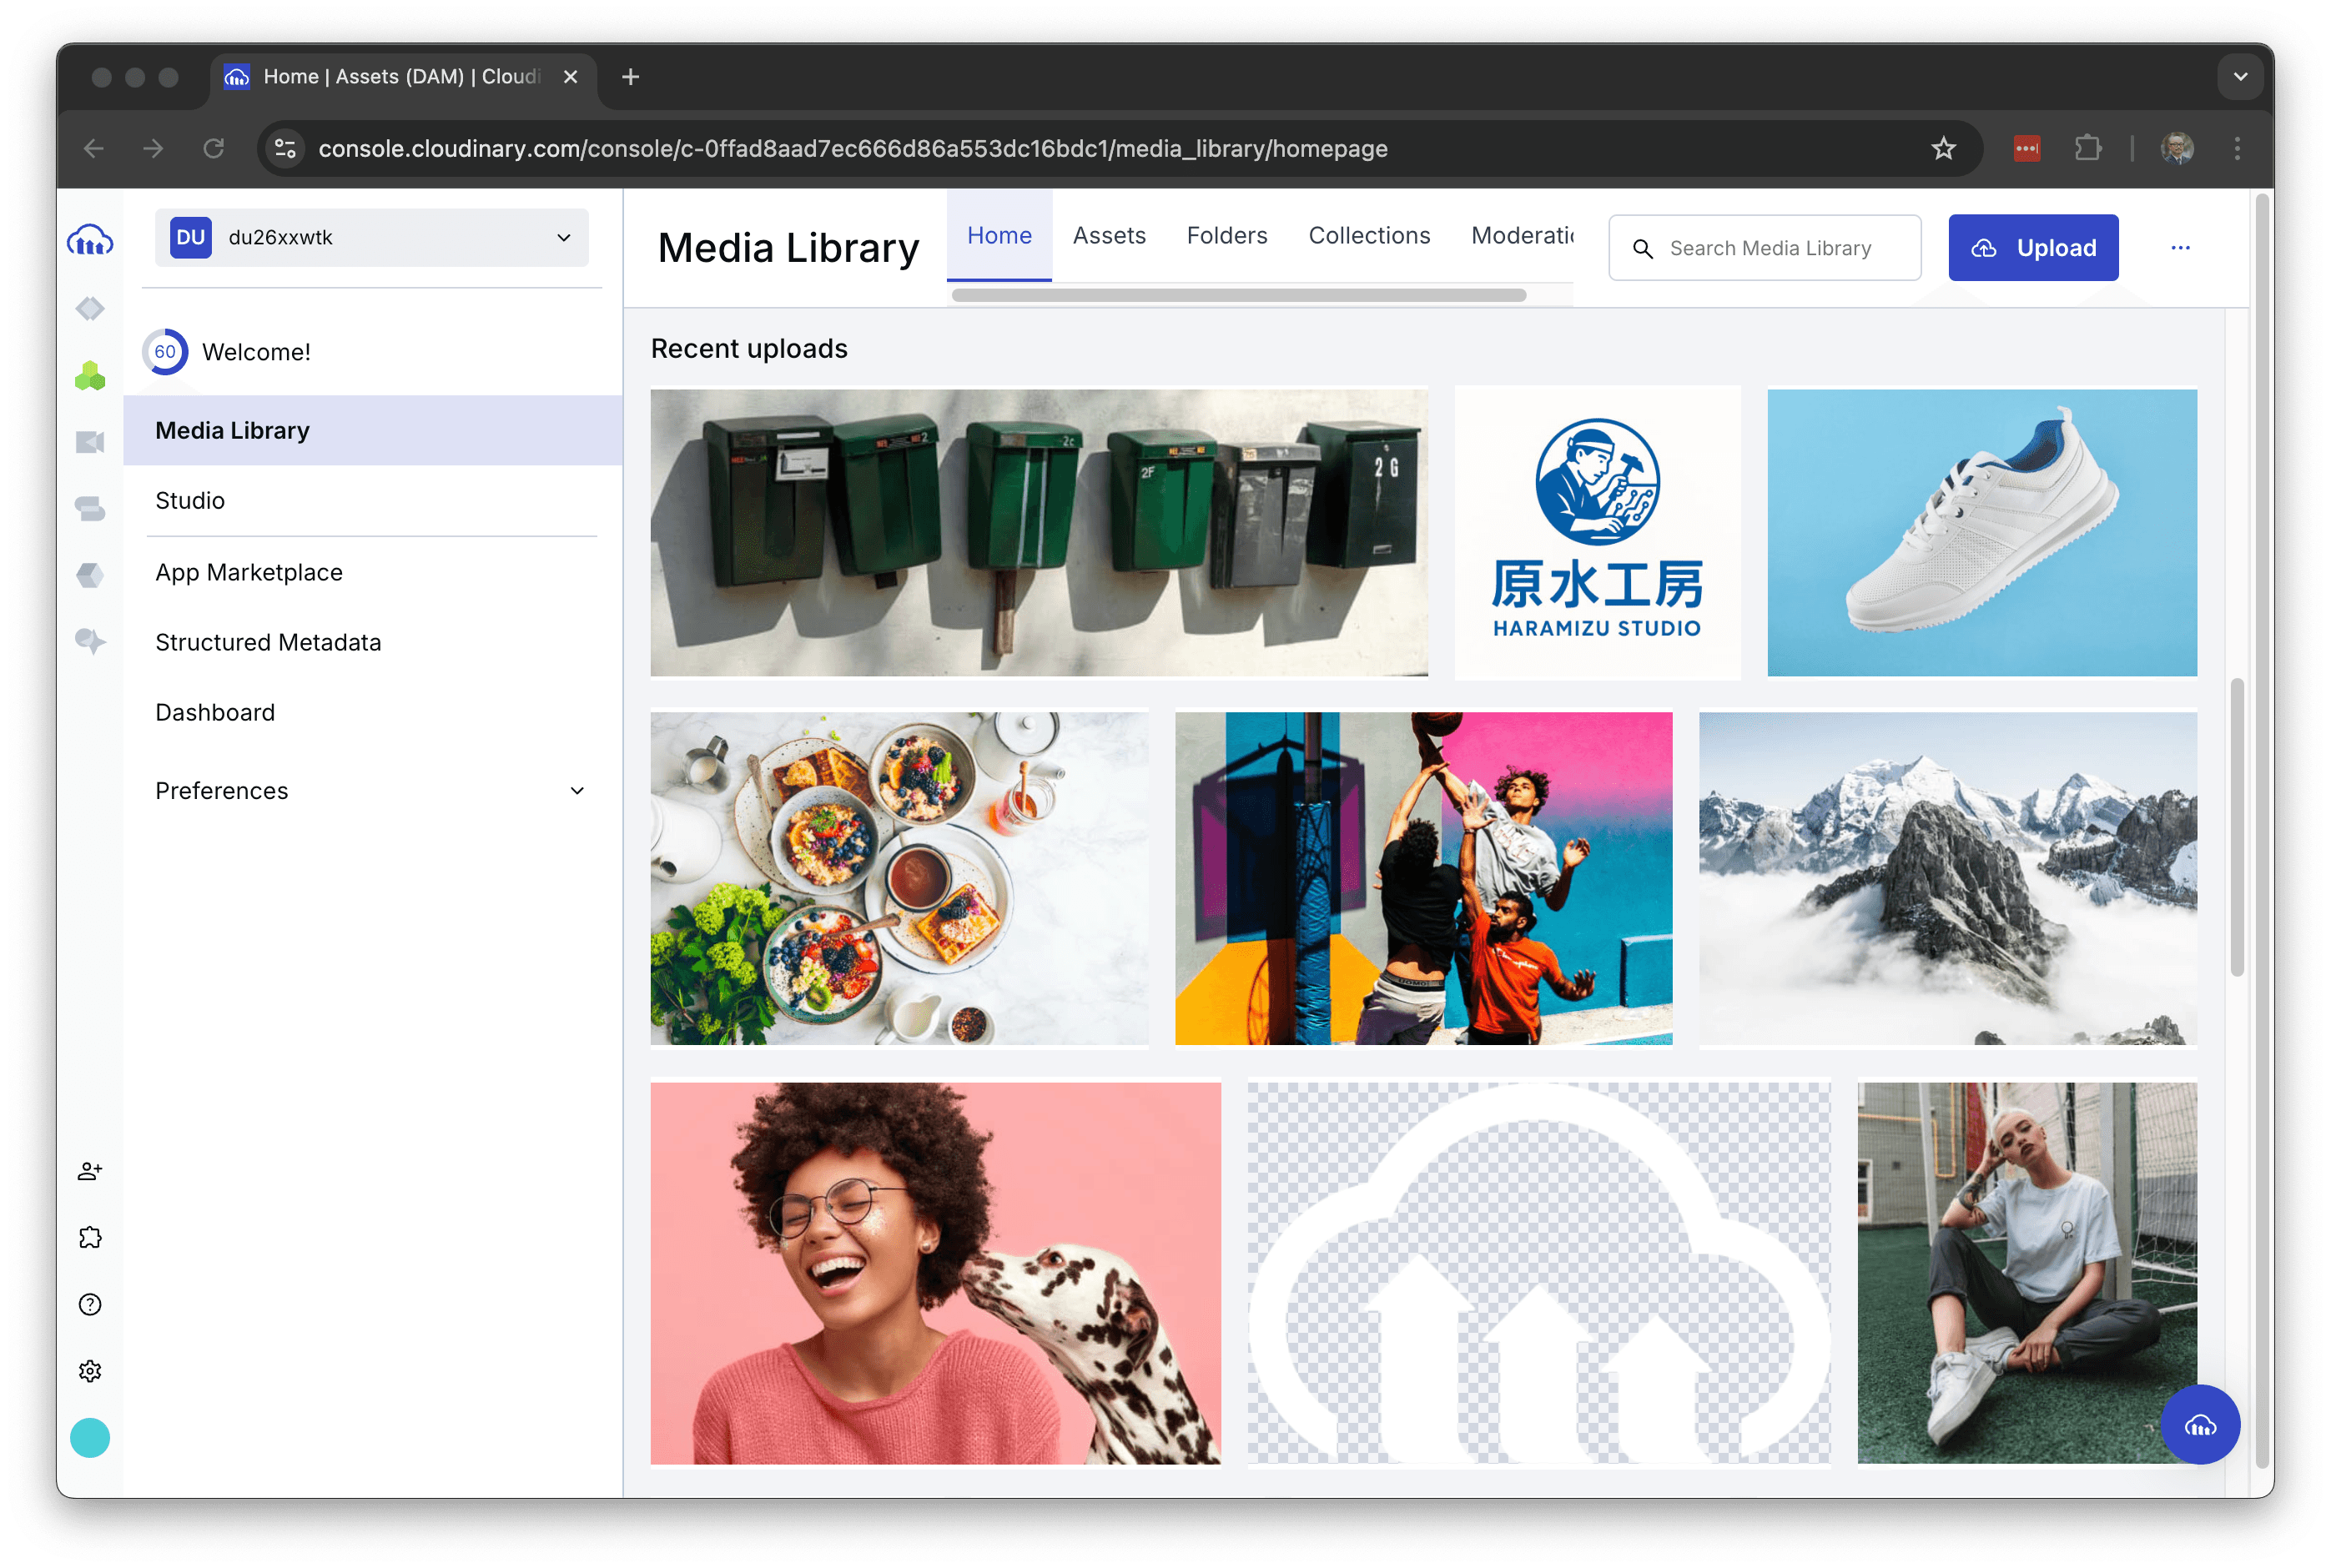This screenshot has height=1568, width=2331.
Task: Click the floating Cloudinary chat button
Action: 2199,1425
